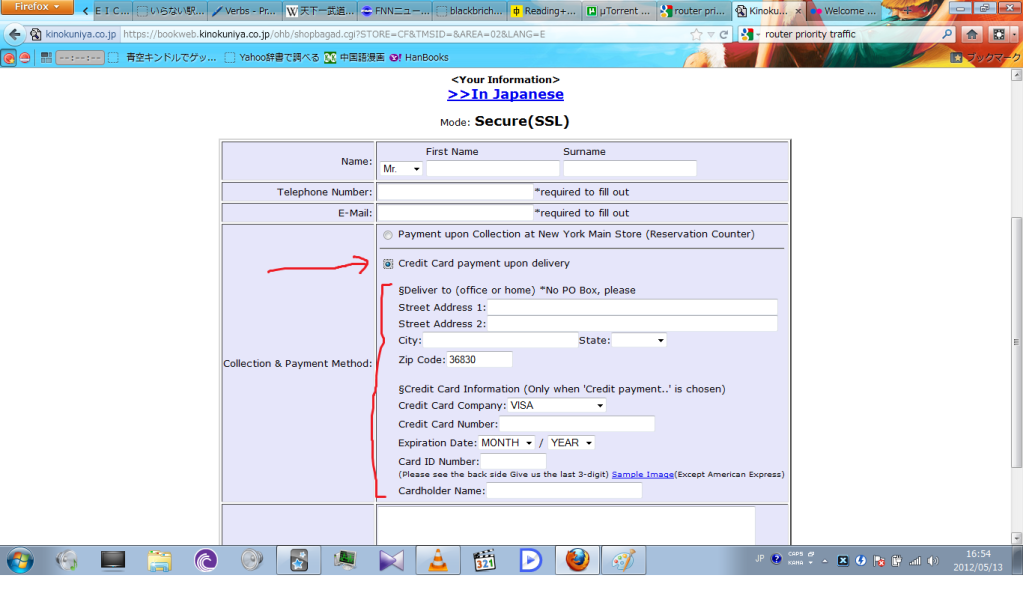Open the Windows Start menu
The height and width of the screenshot is (599, 1023).
19,561
